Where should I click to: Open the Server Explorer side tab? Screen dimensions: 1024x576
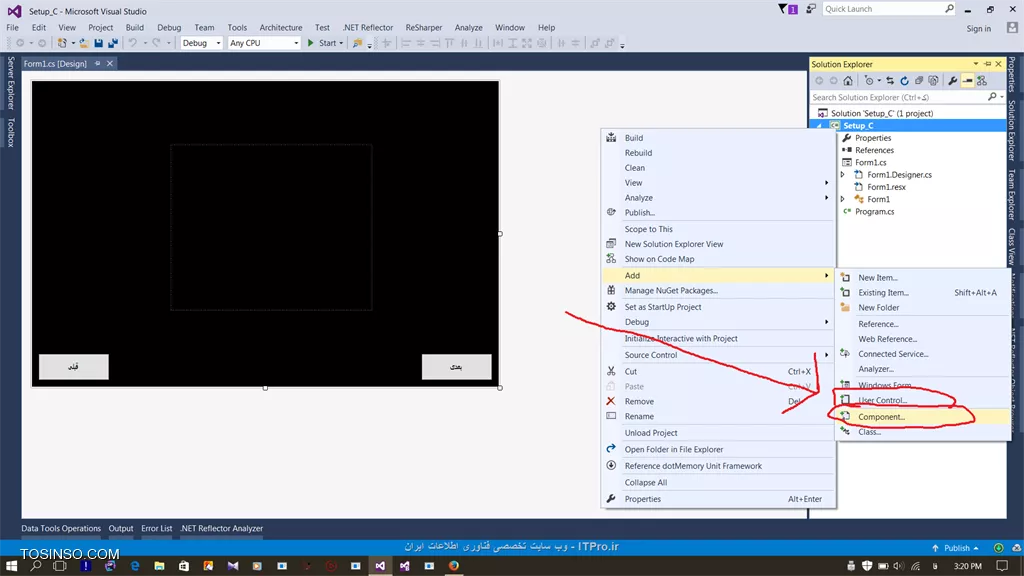tap(10, 83)
